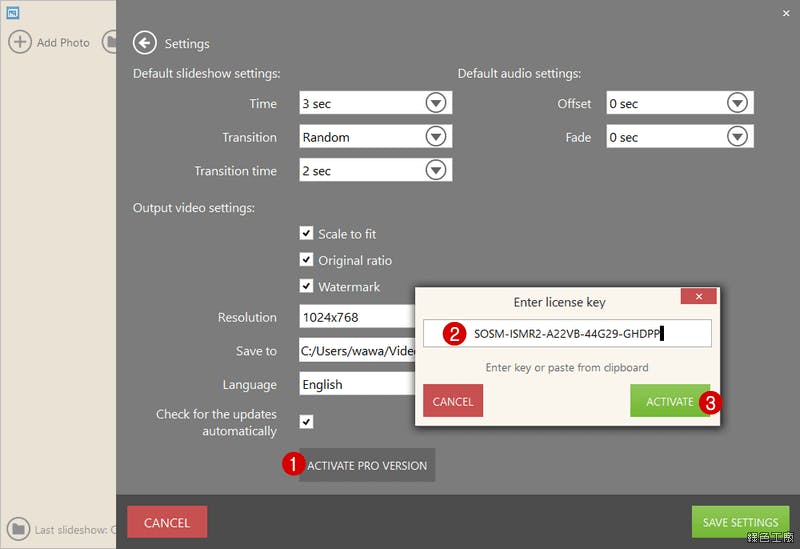Toggle Check for the updates automatically checkbox
This screenshot has height=549, width=800.
(x=306, y=421)
